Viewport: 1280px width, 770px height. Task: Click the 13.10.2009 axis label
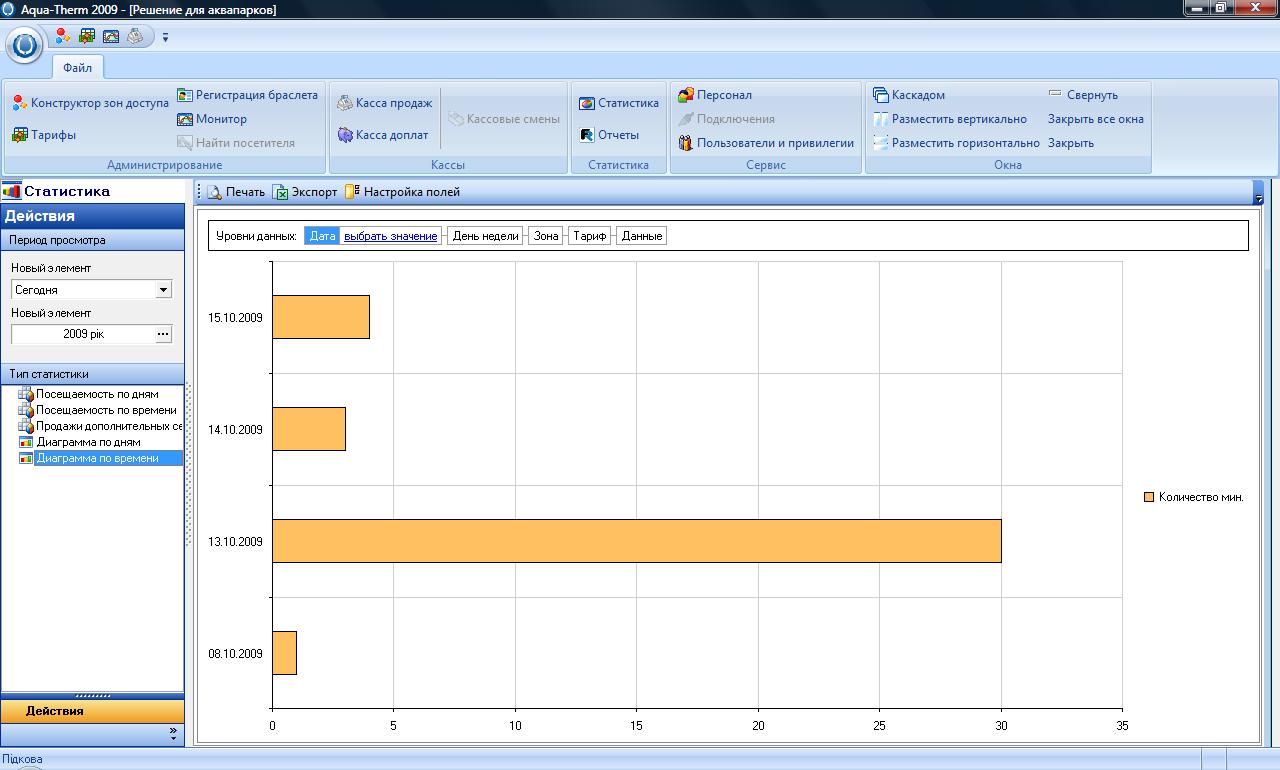[235, 541]
